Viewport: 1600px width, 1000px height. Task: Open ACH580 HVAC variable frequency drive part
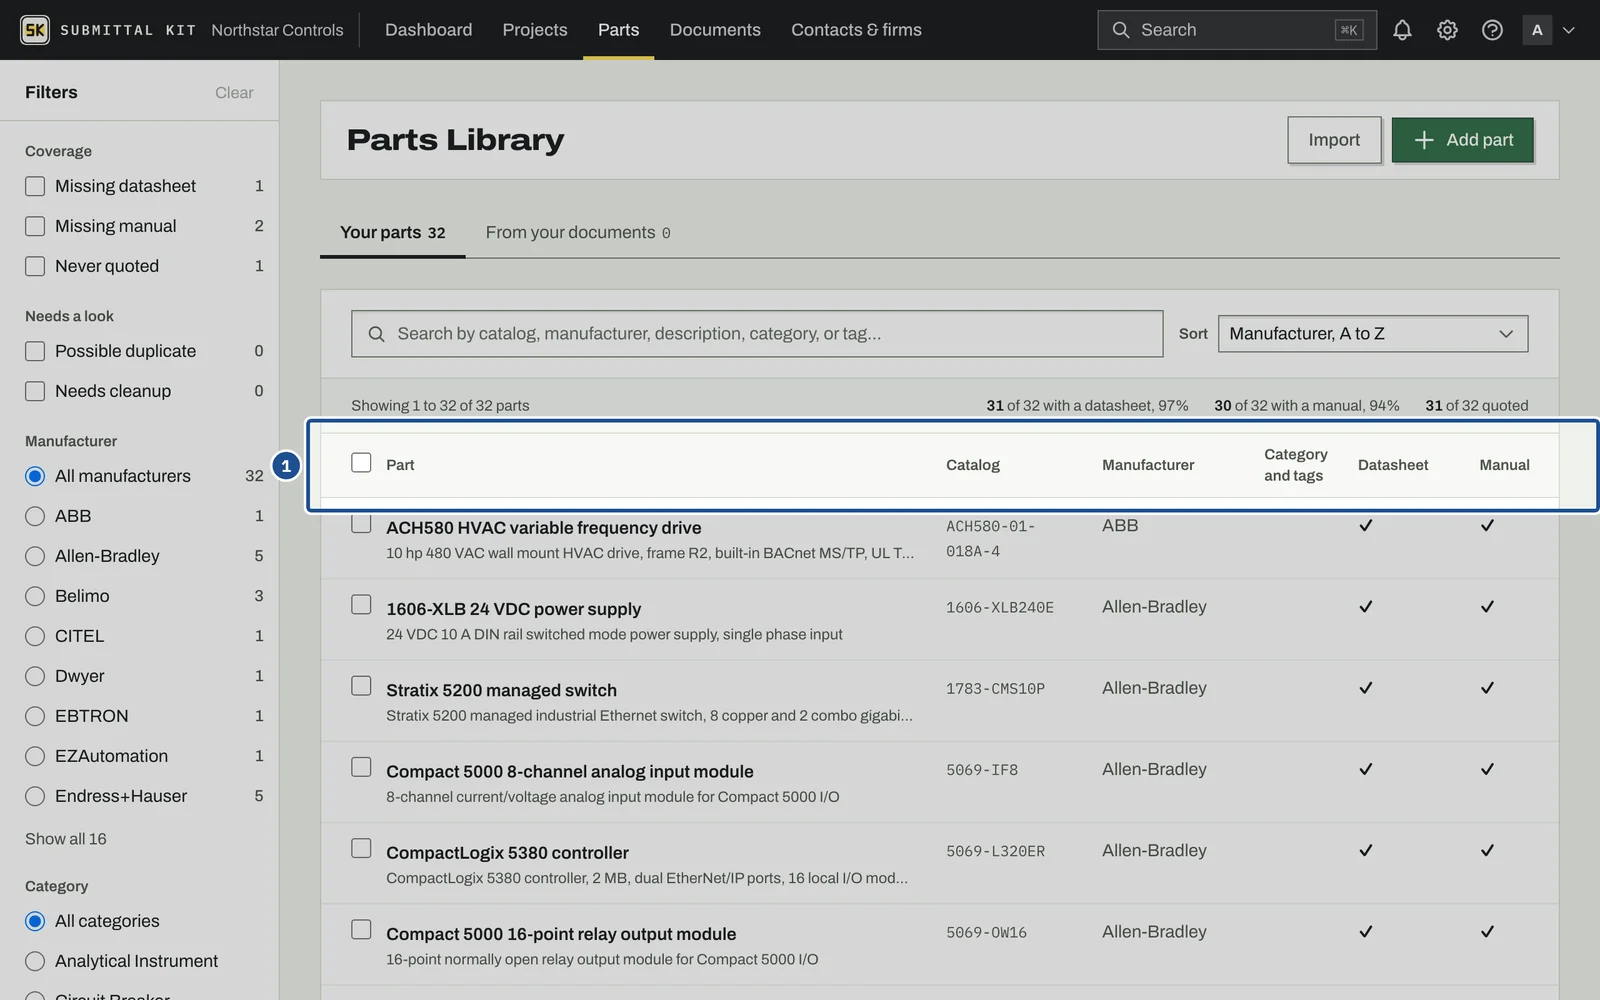543,528
